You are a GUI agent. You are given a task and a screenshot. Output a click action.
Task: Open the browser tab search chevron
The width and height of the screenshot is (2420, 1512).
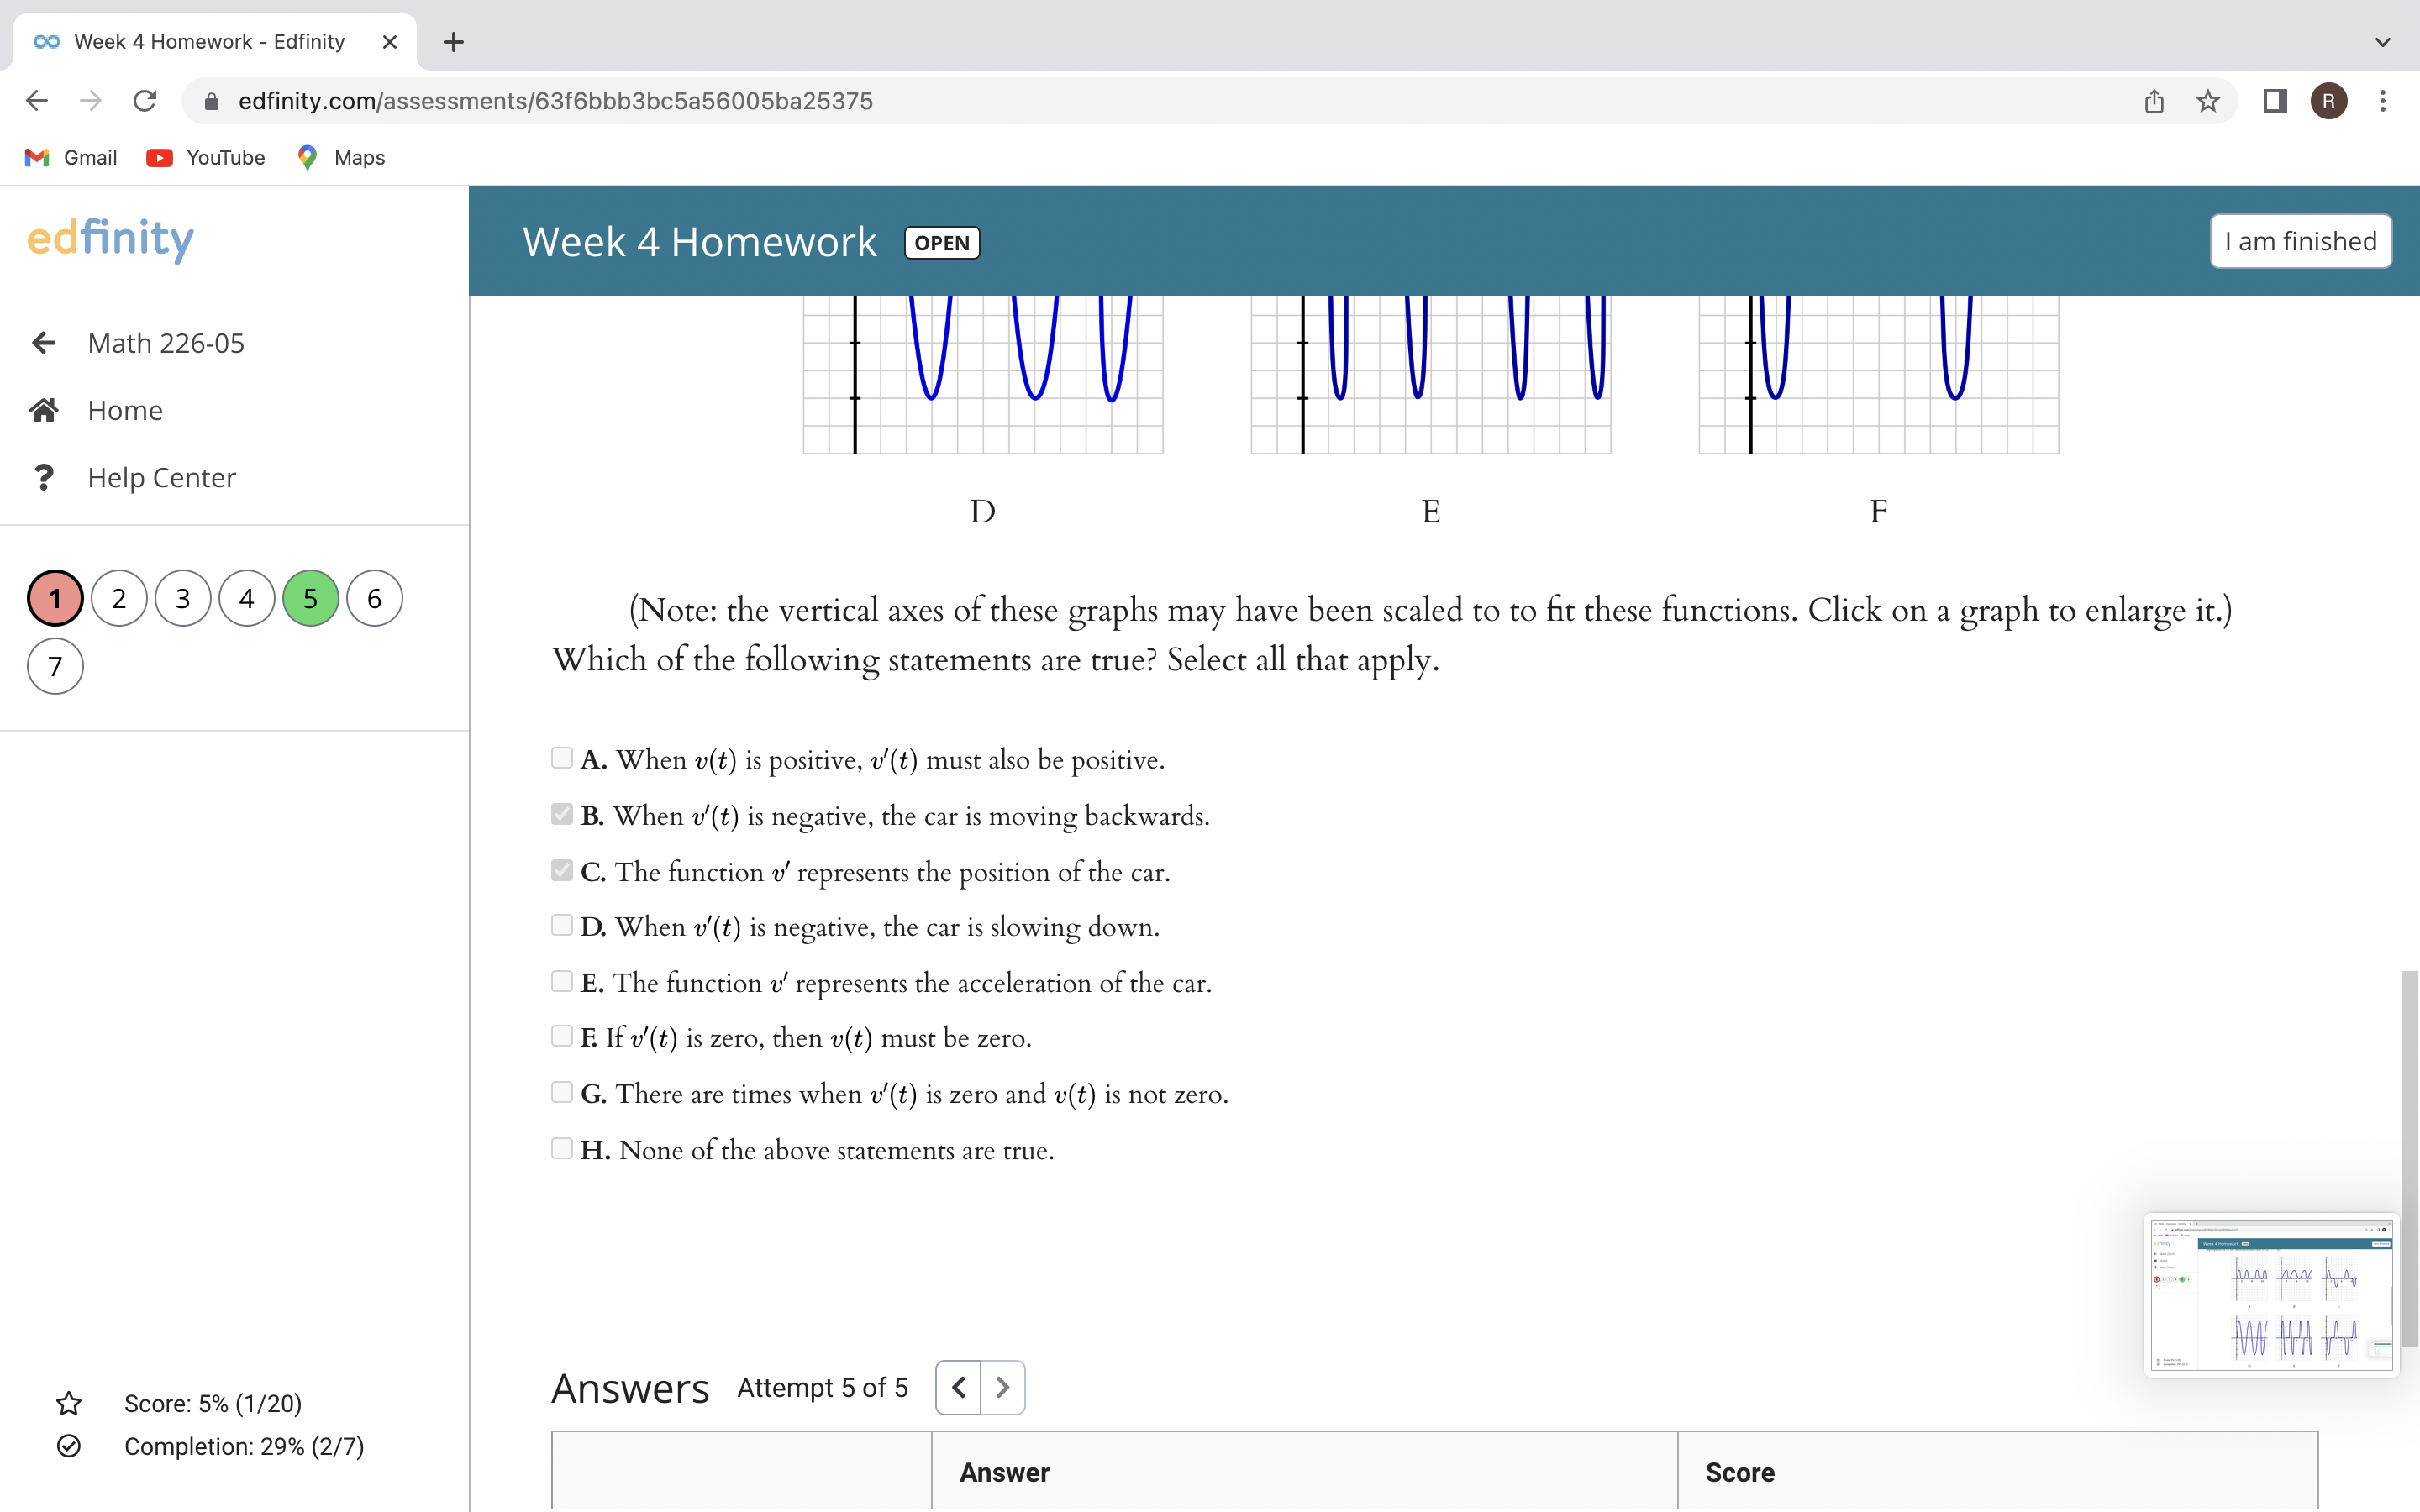point(2382,42)
